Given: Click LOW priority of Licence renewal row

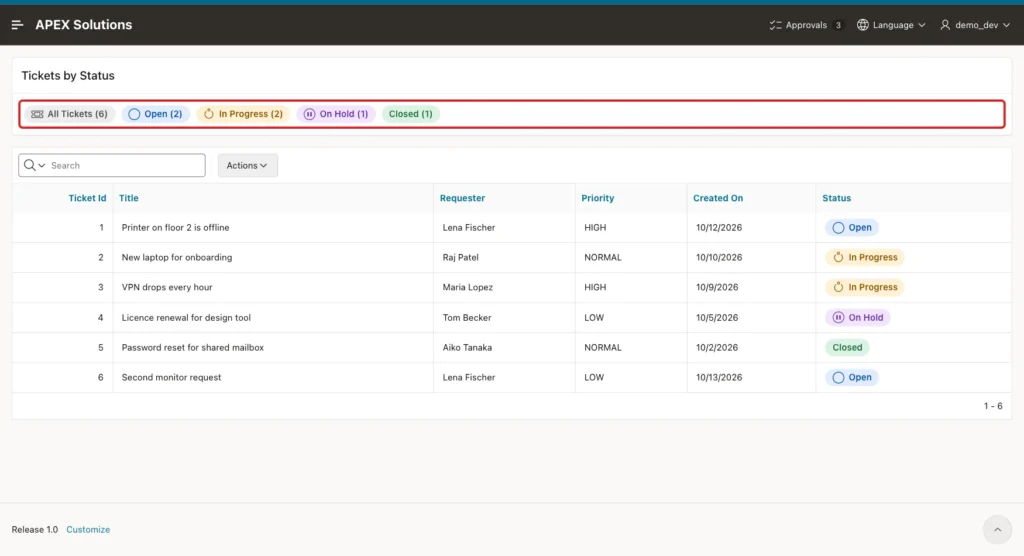Looking at the screenshot, I should [x=594, y=318].
